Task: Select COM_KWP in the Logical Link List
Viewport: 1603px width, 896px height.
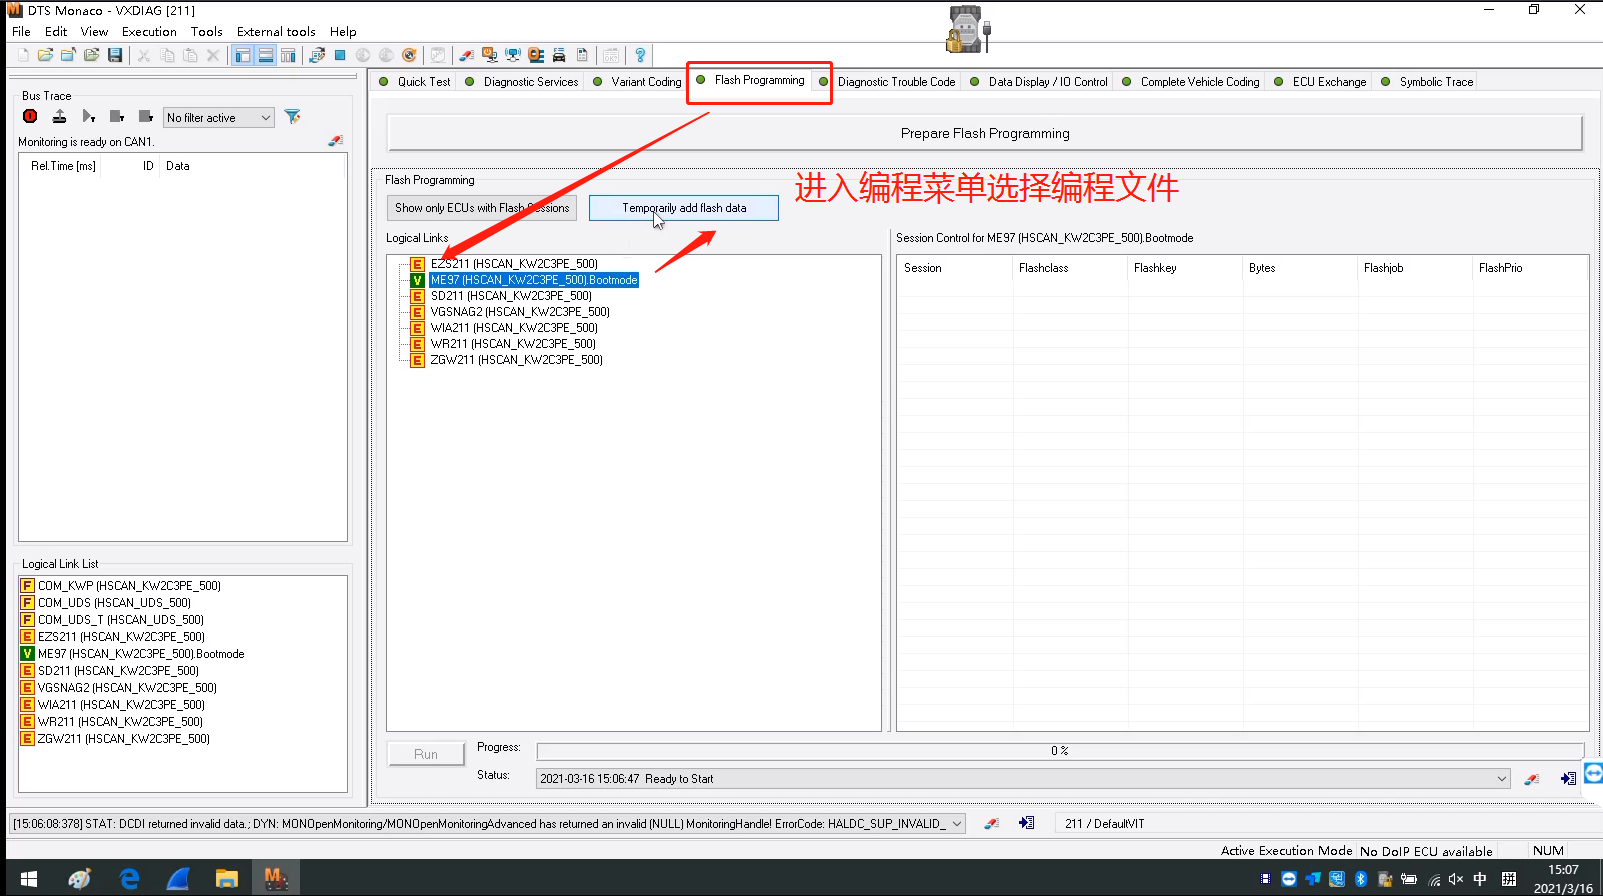Action: 129,586
